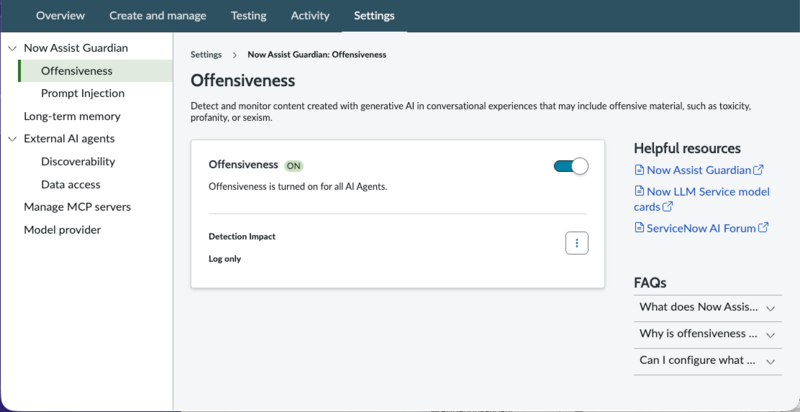Select the Settings tab
This screenshot has width=800, height=412.
[x=374, y=16]
